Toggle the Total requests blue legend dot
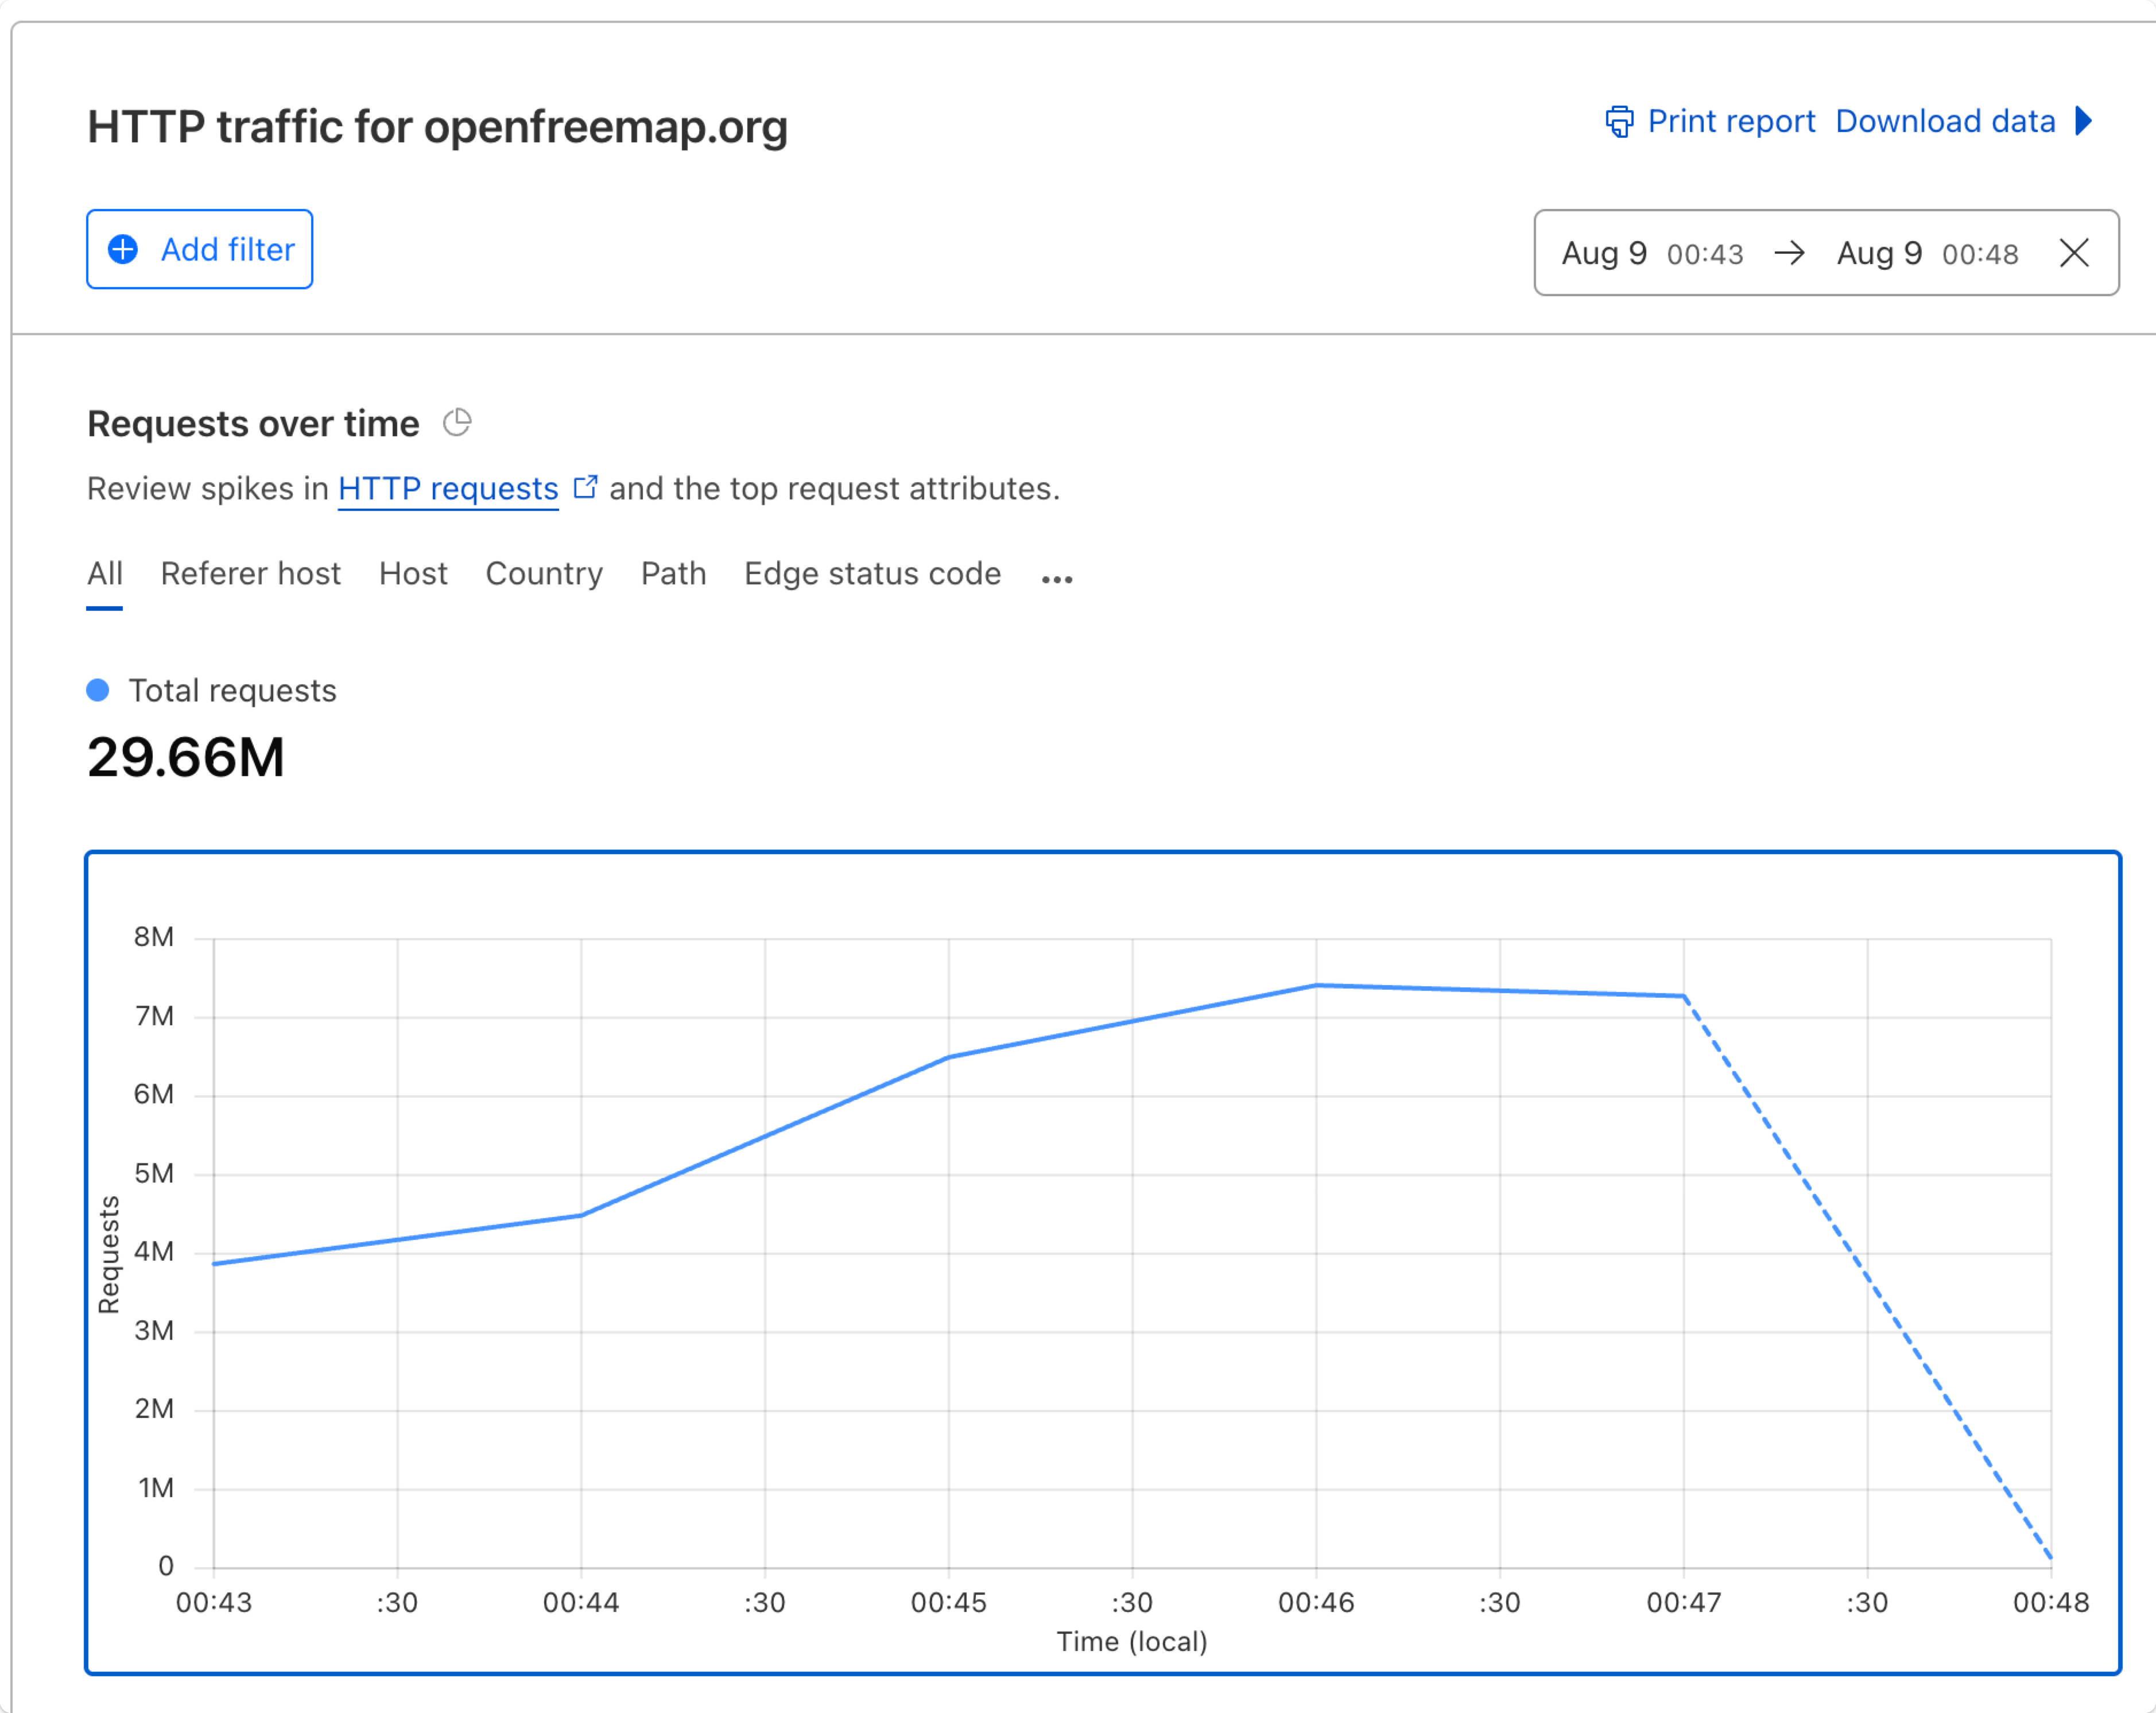2156x1713 pixels. [x=98, y=690]
